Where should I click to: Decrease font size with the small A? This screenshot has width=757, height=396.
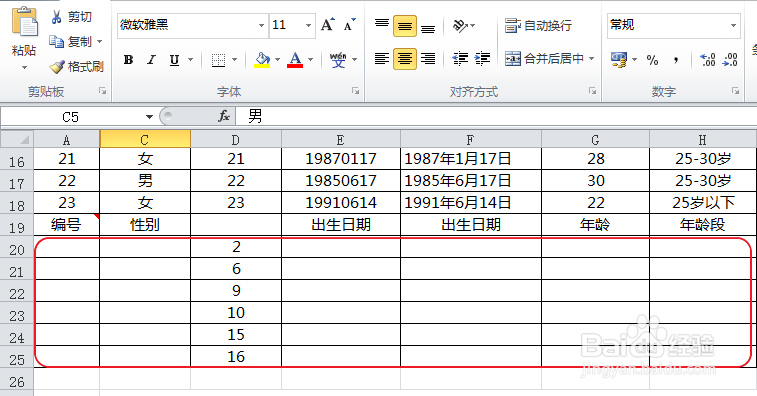[349, 25]
